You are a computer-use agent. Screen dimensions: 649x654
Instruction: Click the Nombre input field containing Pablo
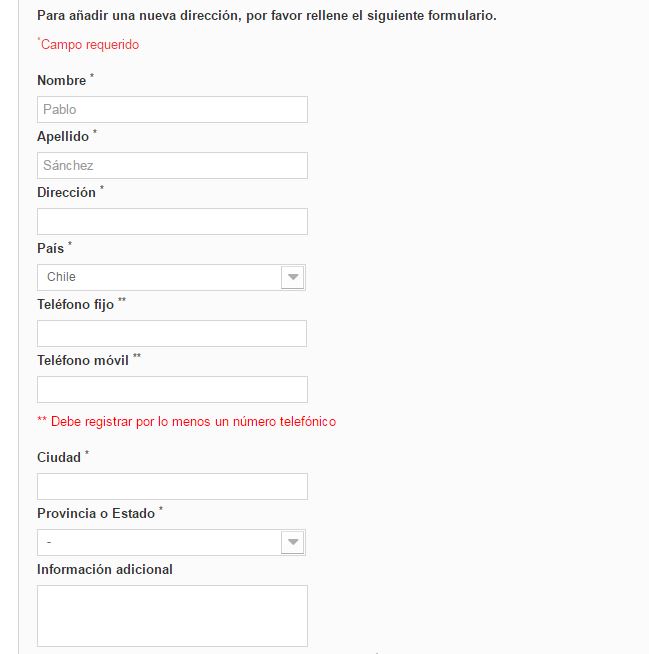(172, 110)
